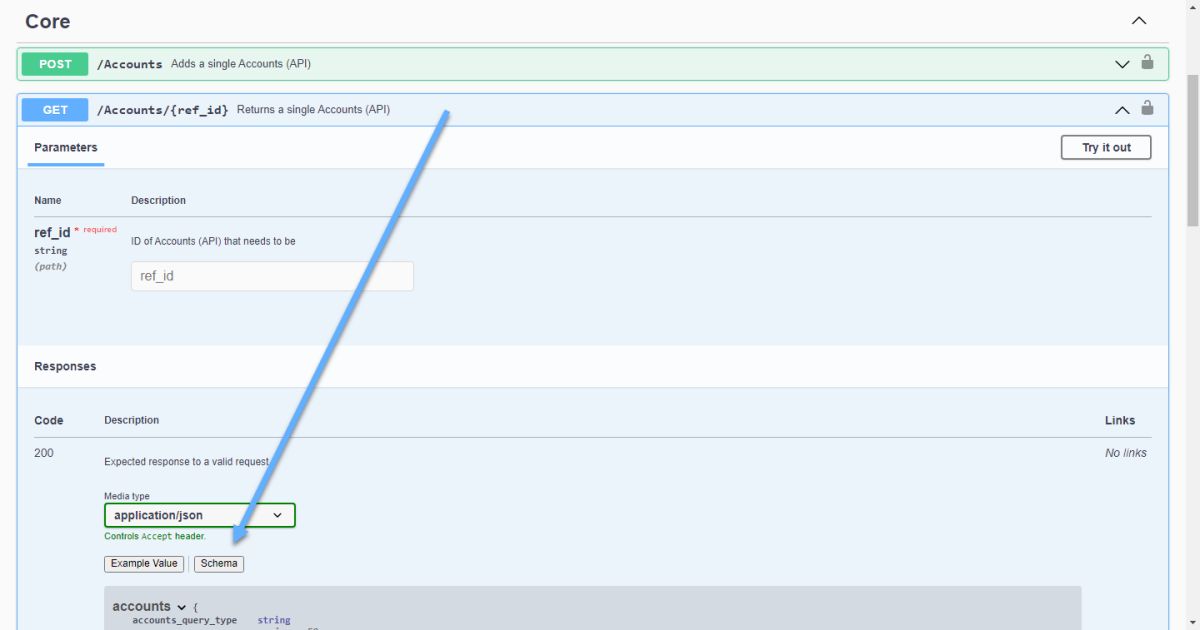Click the /Accounts/{ref_id} endpoint path
1200x630 pixels.
tap(162, 110)
